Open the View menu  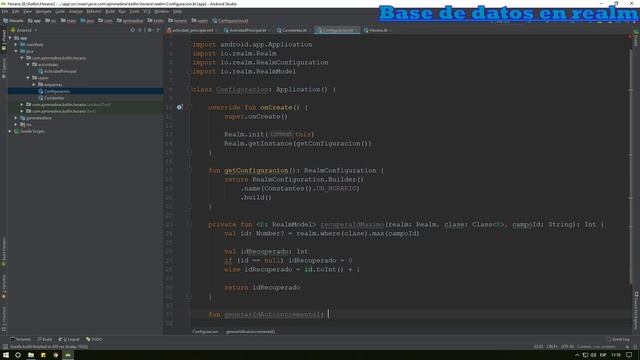tap(27, 11)
